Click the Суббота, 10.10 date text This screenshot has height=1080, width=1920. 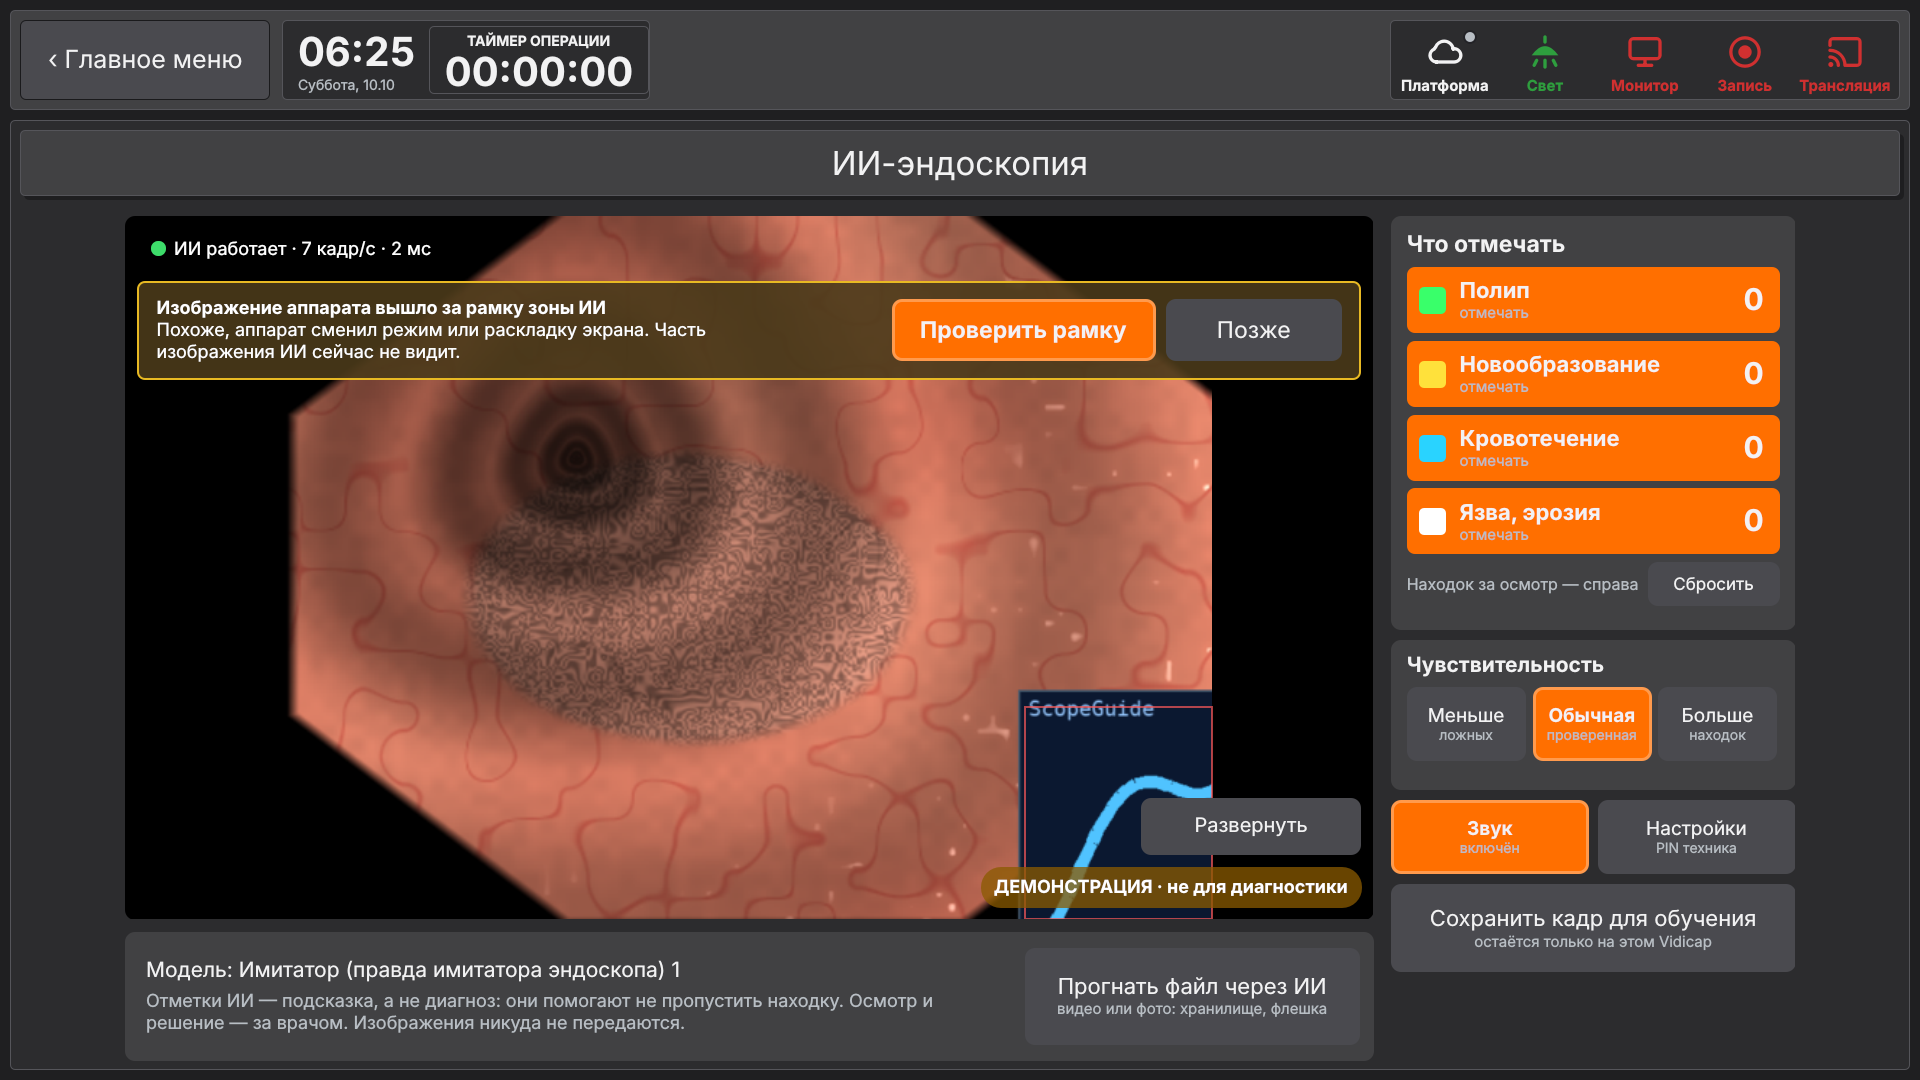tap(346, 85)
